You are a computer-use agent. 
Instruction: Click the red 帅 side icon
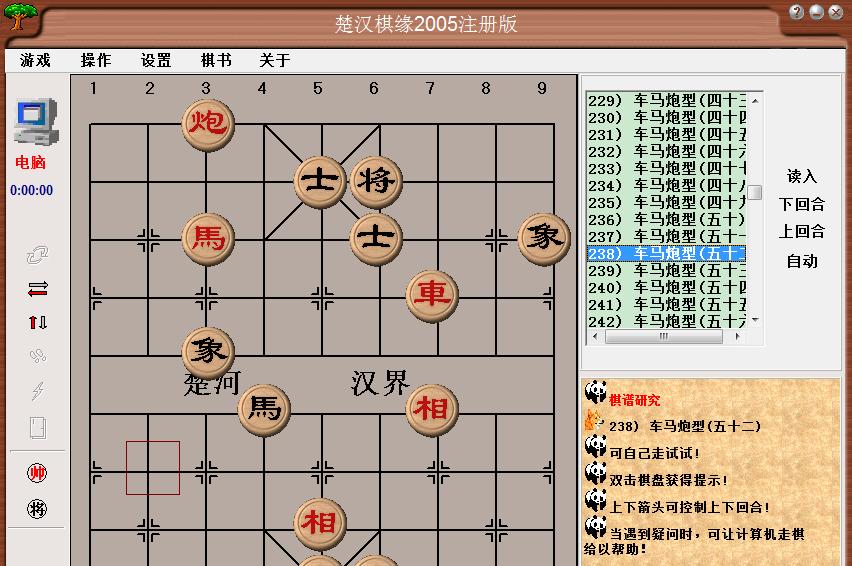point(37,473)
